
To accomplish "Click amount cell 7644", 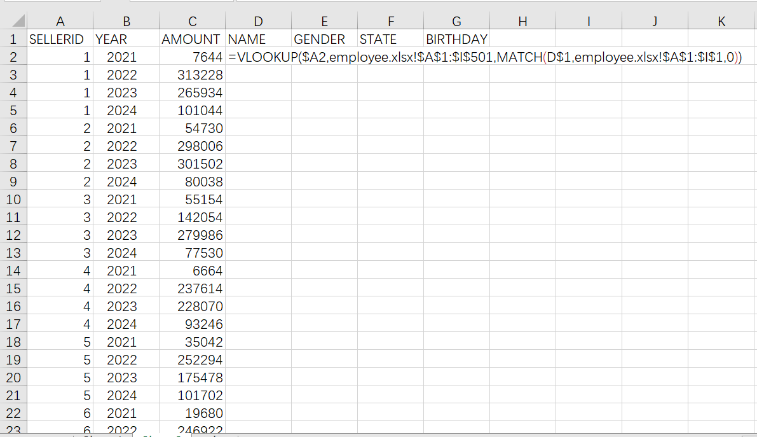I will [x=192, y=57].
